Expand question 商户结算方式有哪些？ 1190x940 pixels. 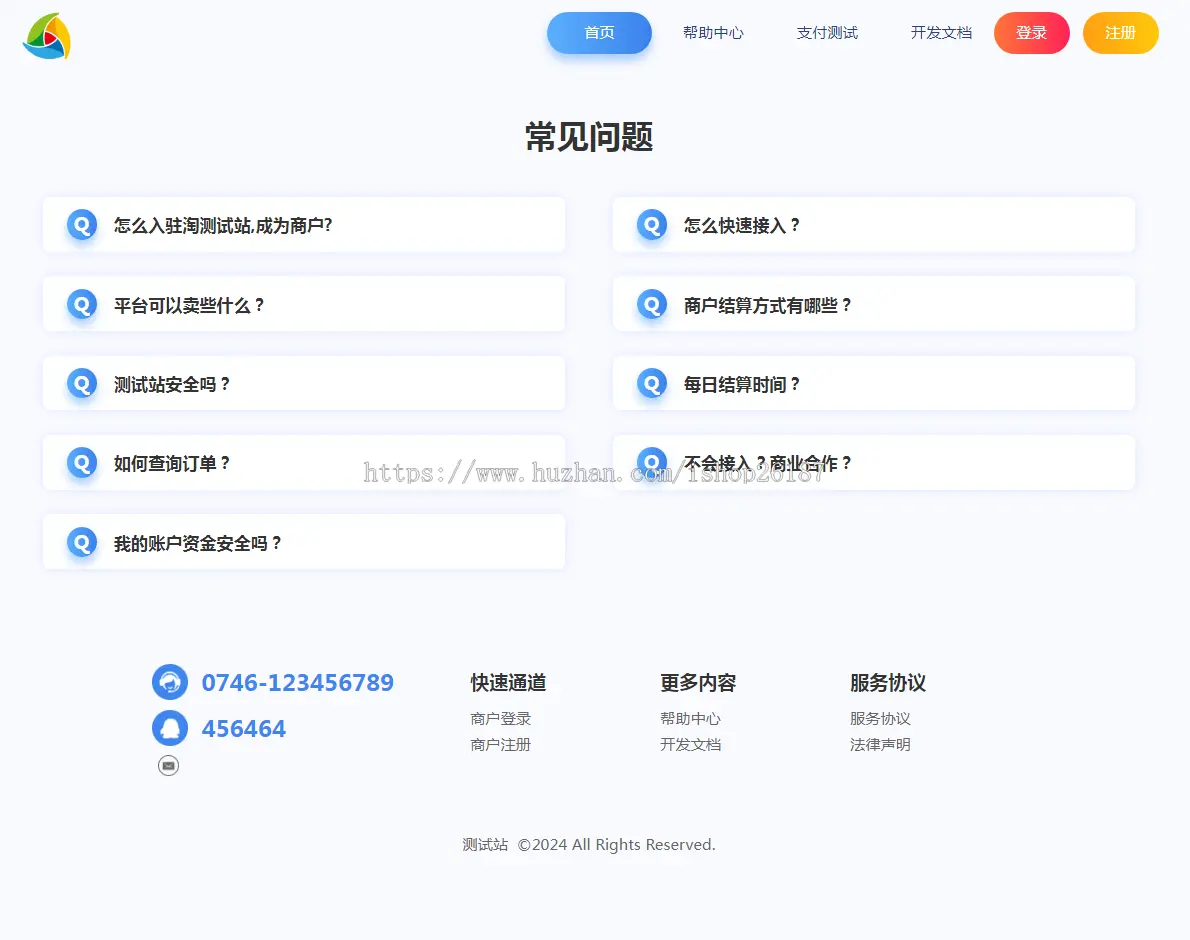pyautogui.click(x=874, y=304)
